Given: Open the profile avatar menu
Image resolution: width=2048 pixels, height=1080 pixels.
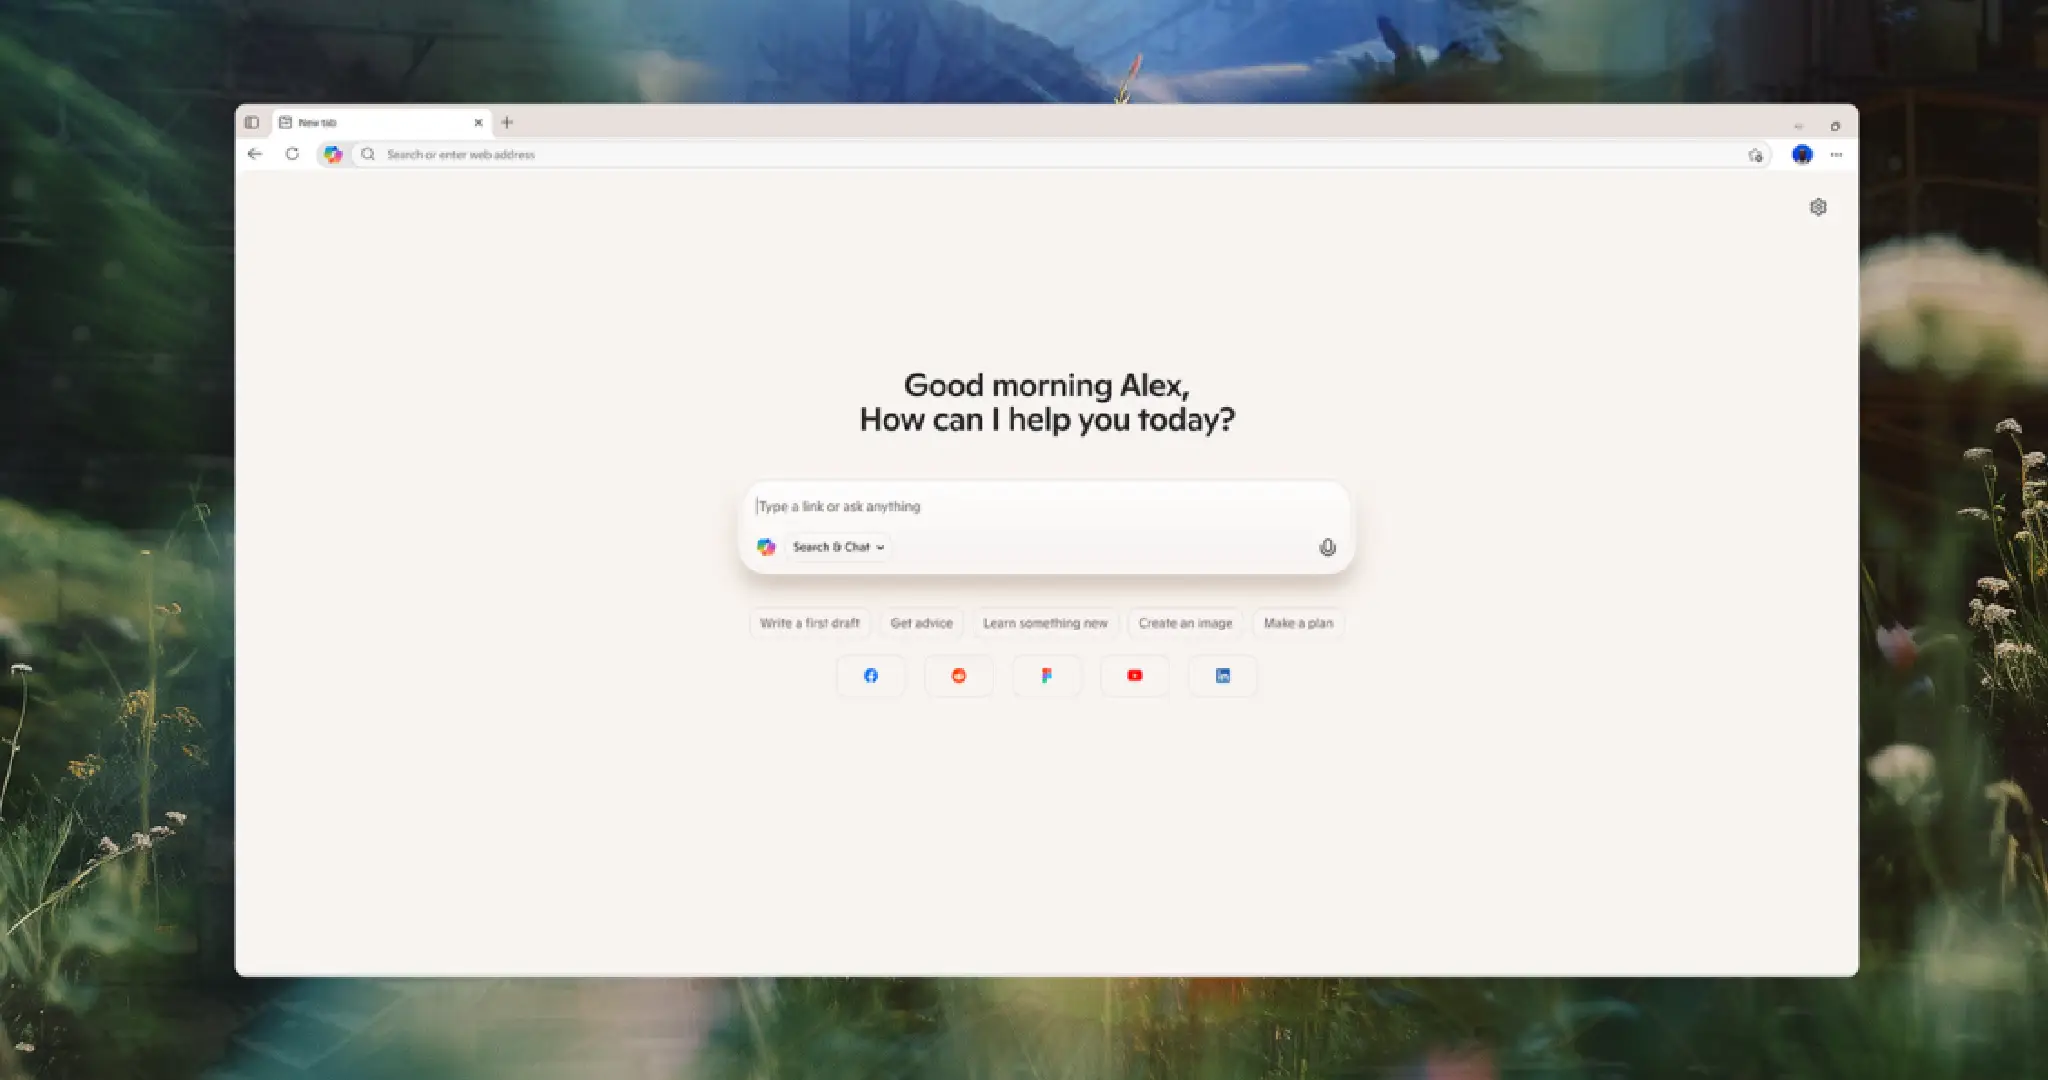Looking at the screenshot, I should click(x=1802, y=154).
